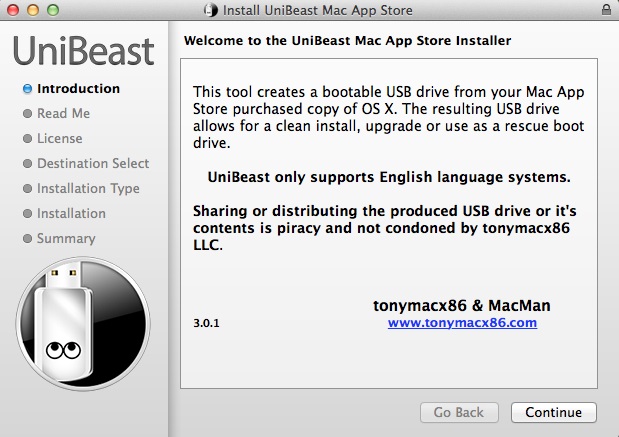
Task: Click the gray bullet beside Installation Type
Action: tap(27, 189)
